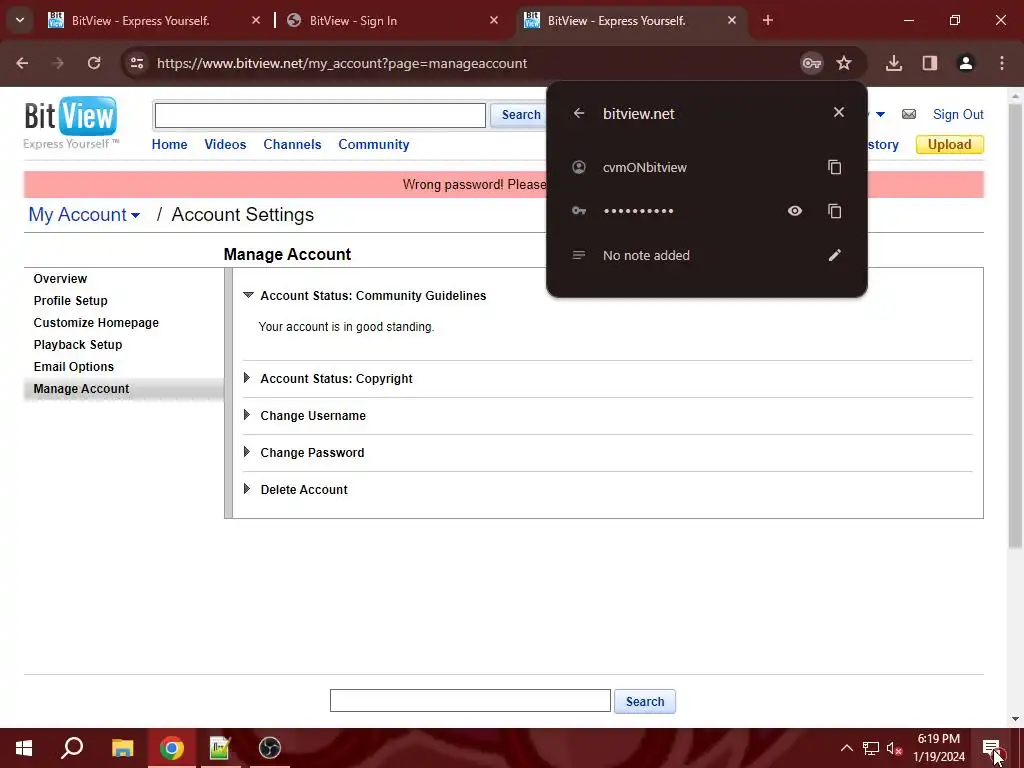Open Chrome downloads

coord(894,63)
